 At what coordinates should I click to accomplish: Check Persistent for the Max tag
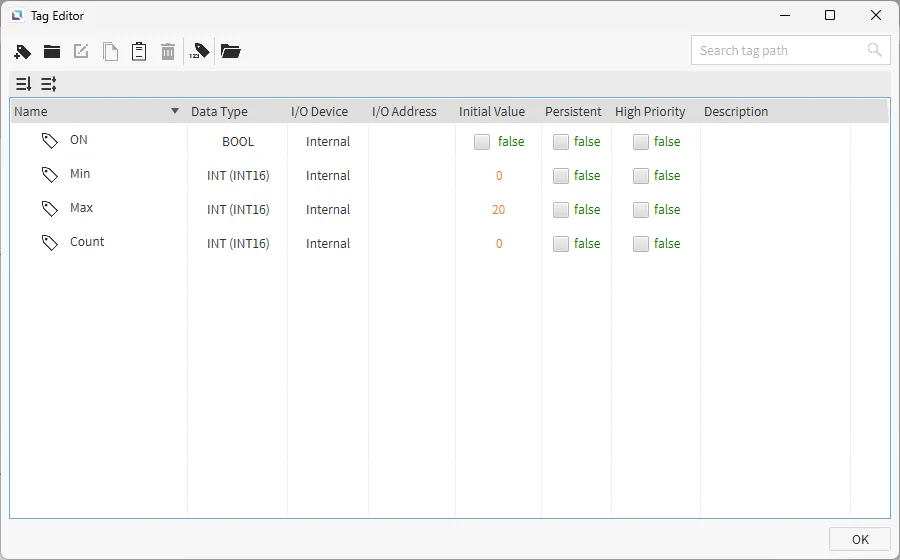(561, 210)
